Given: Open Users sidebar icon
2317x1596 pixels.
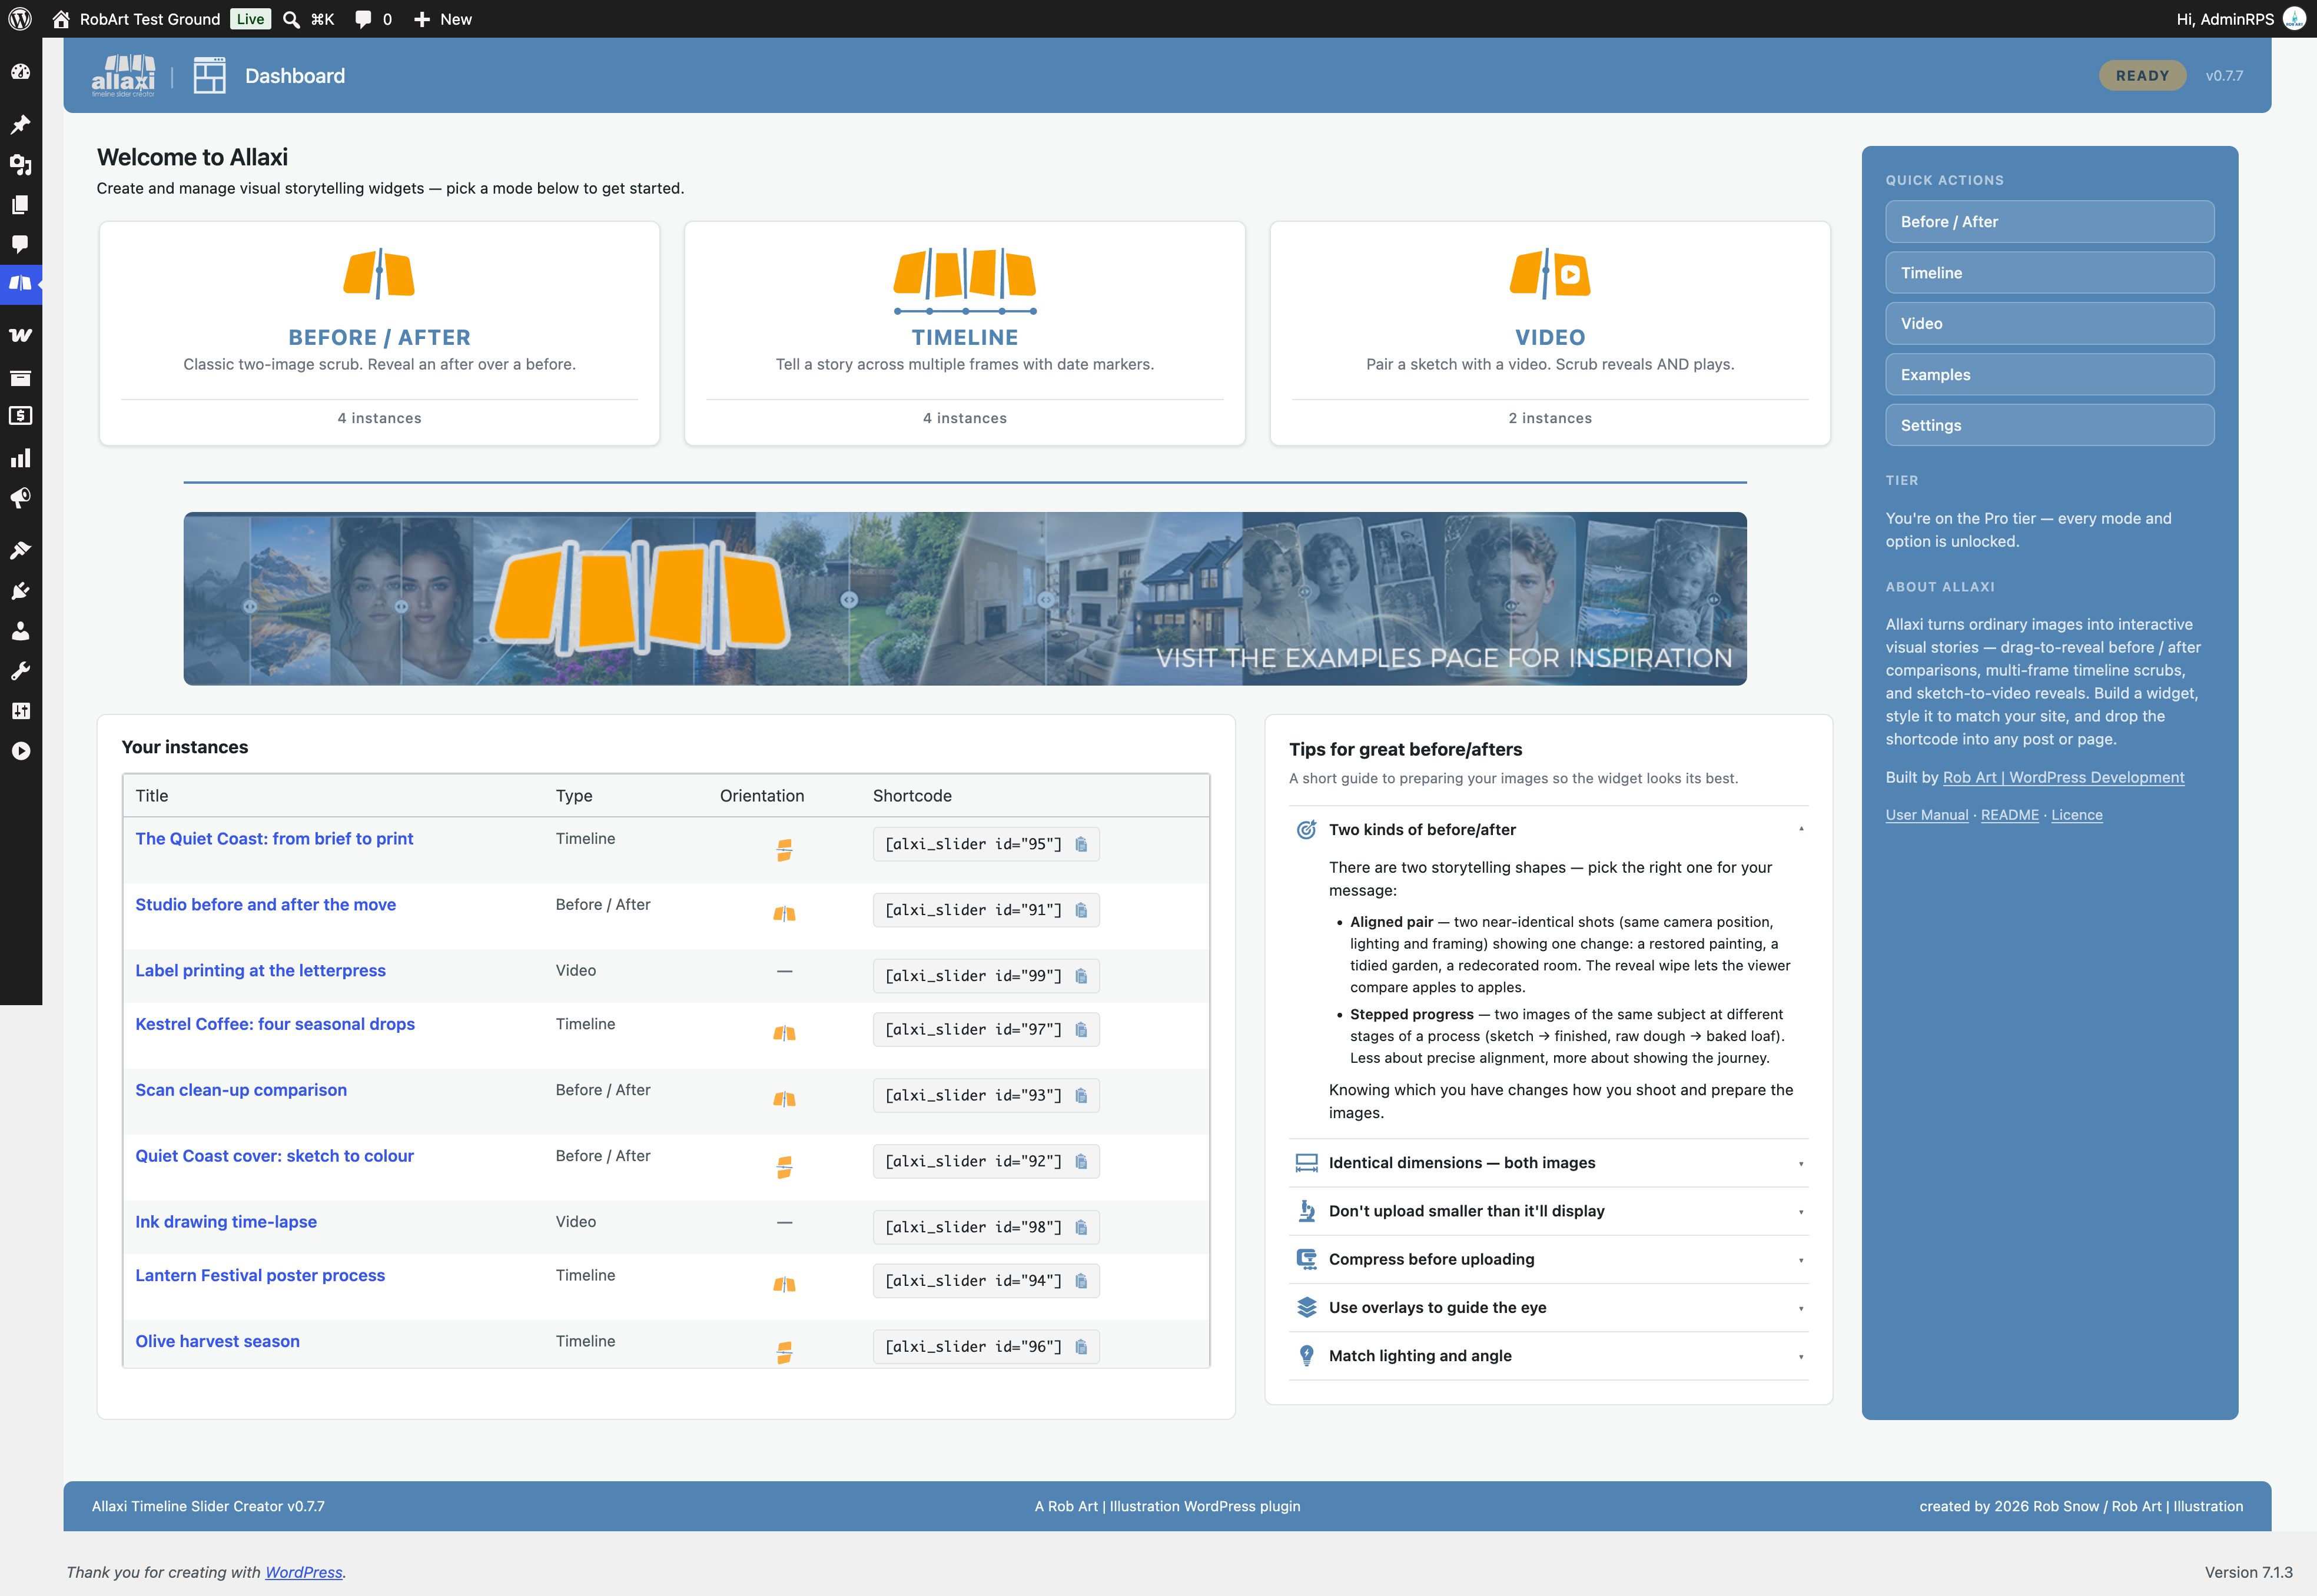Looking at the screenshot, I should tap(20, 631).
